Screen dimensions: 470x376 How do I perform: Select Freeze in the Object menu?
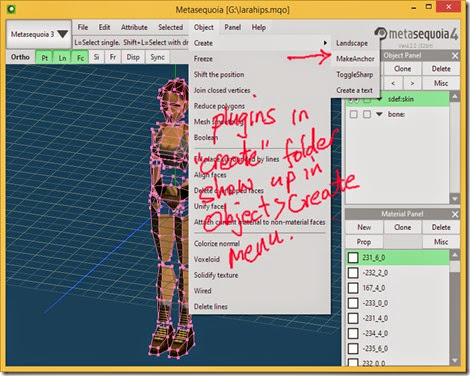click(x=260, y=59)
